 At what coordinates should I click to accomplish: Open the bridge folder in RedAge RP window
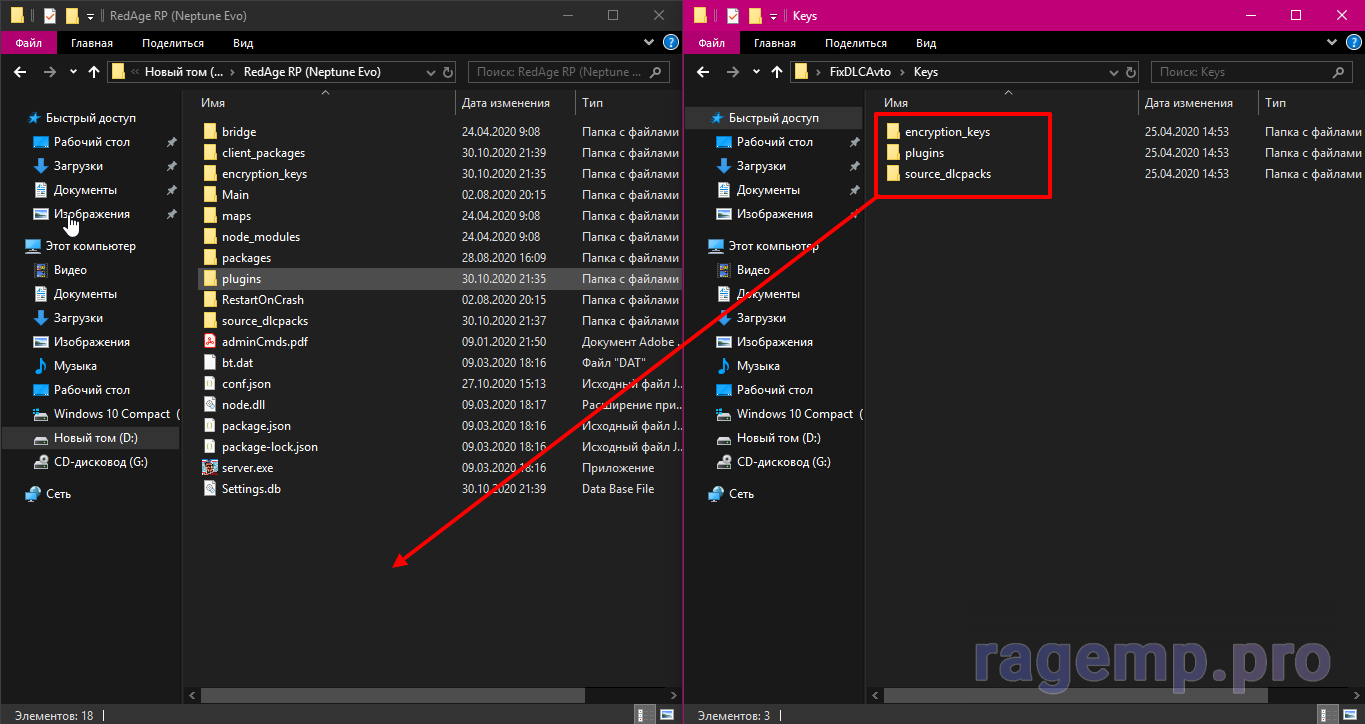239,132
